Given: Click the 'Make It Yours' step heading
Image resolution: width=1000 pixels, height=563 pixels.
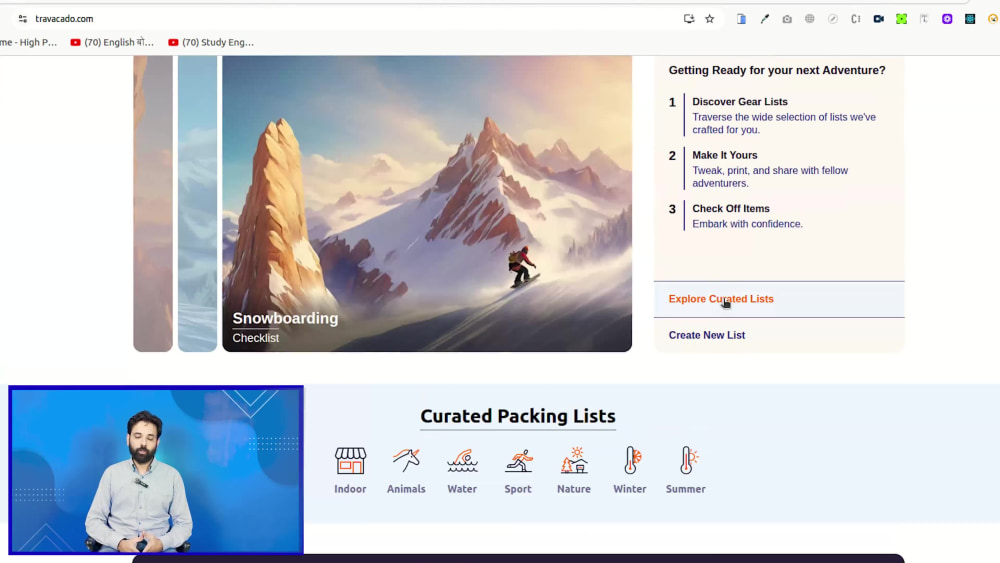Looking at the screenshot, I should 724,156.
